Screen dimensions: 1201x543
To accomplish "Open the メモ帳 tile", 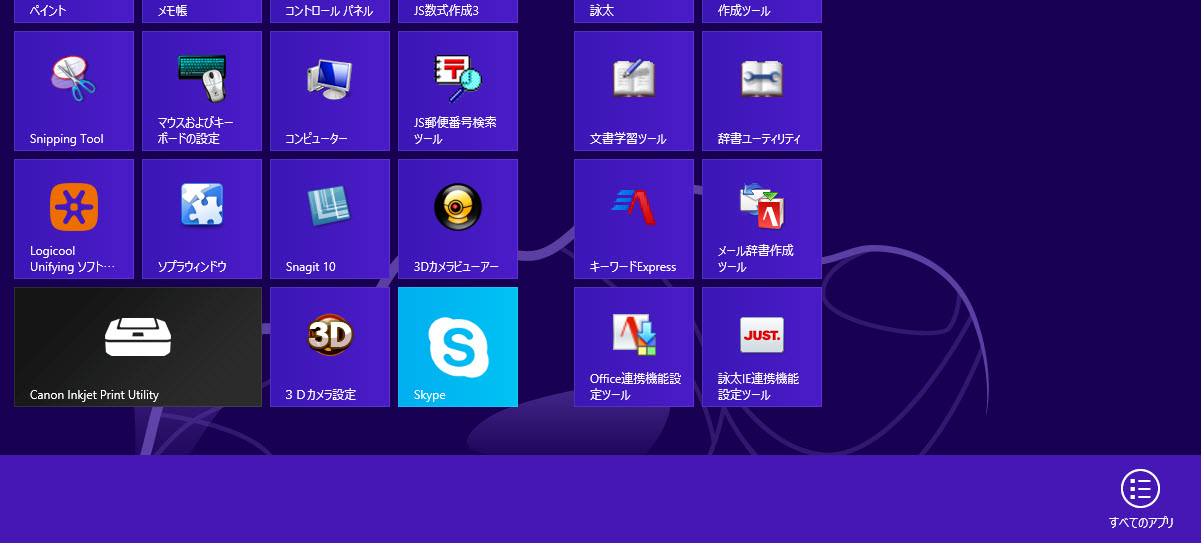I will pyautogui.click(x=202, y=11).
